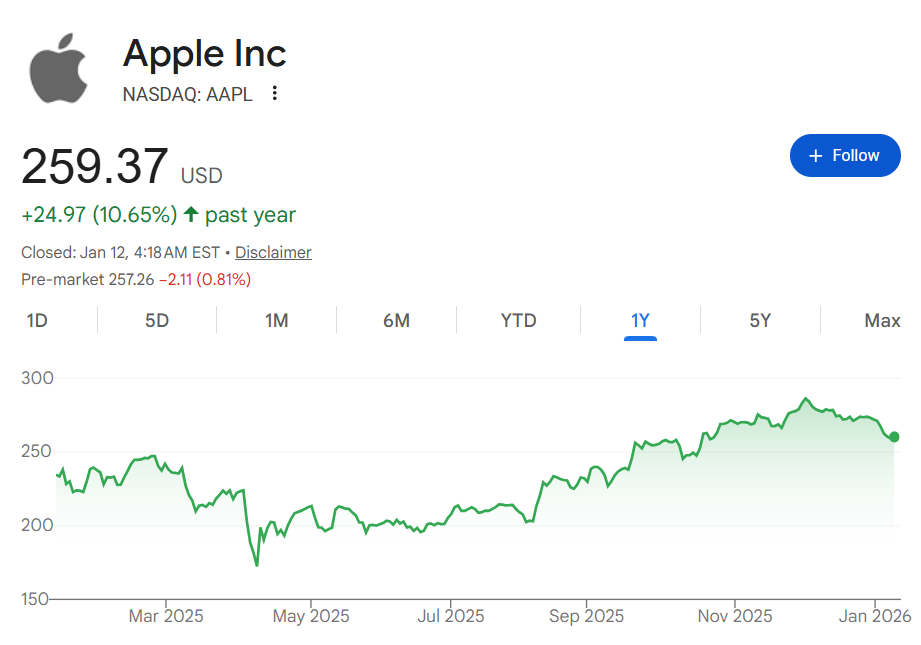This screenshot has height=645, width=921.
Task: Click the Apple Inc title
Action: pos(205,54)
